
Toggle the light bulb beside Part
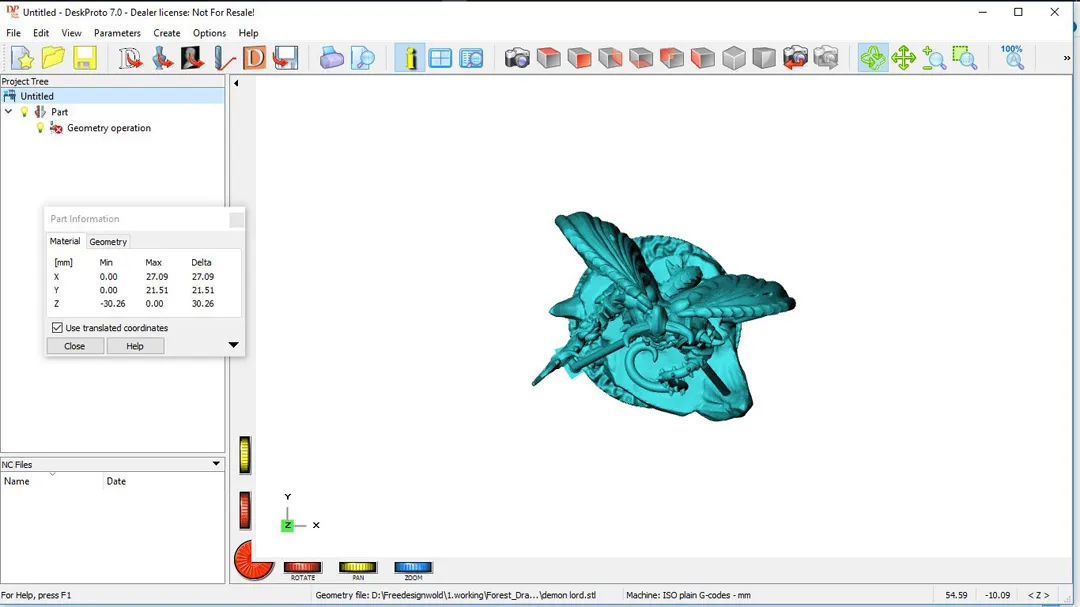[24, 112]
